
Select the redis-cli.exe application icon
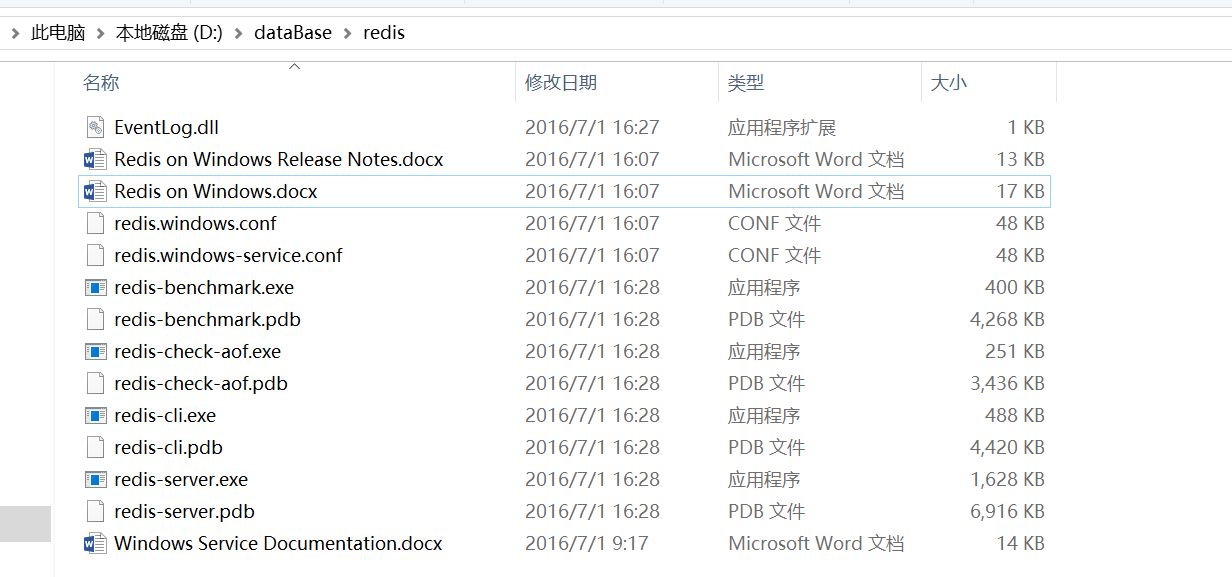point(96,416)
